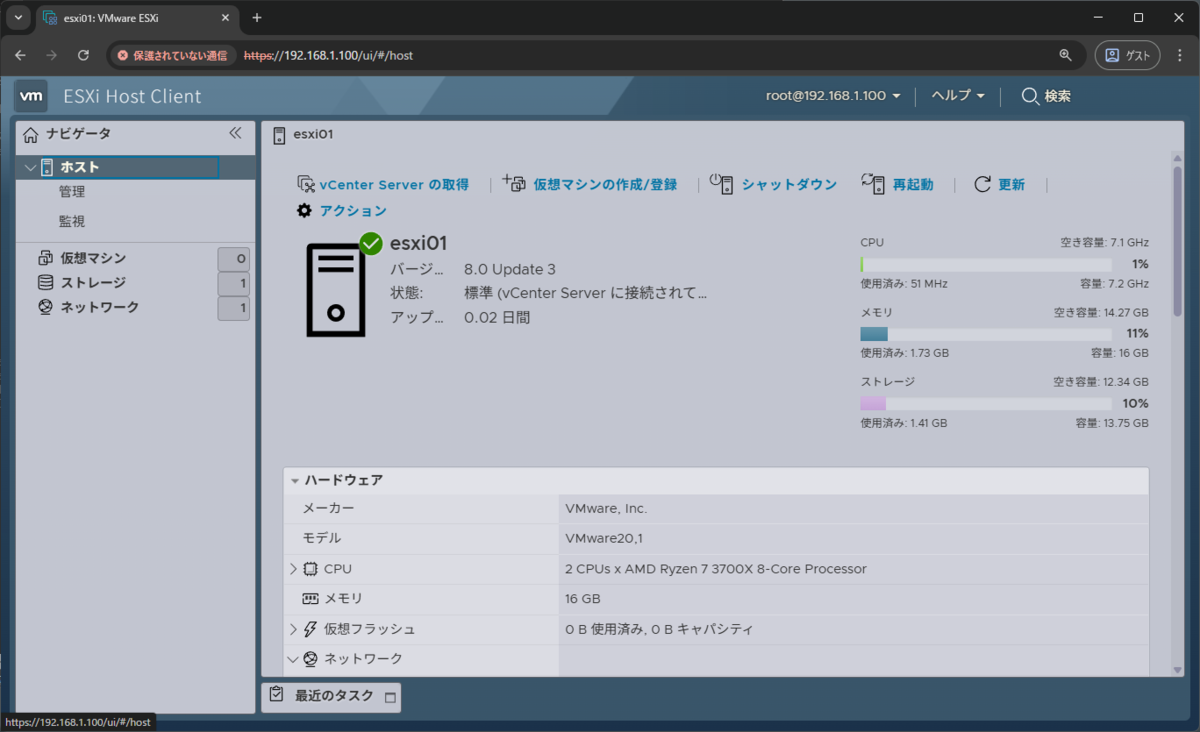The height and width of the screenshot is (732, 1200).
Task: Click the virtual flash lightning icon
Action: [x=310, y=629]
